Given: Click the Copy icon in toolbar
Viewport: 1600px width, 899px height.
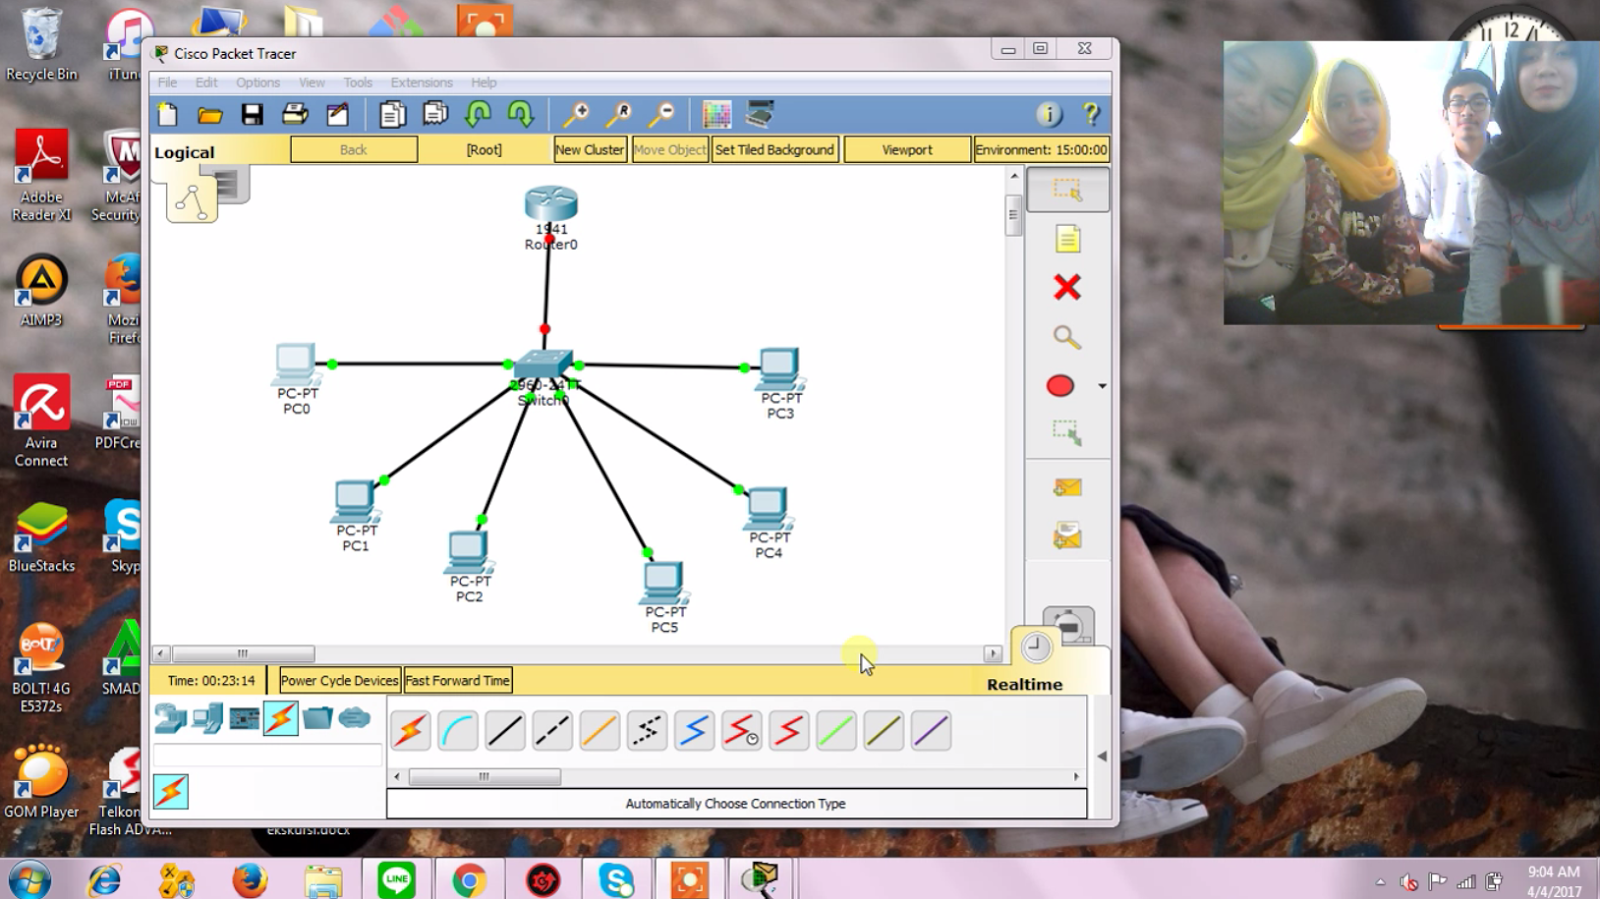Looking at the screenshot, I should point(392,115).
